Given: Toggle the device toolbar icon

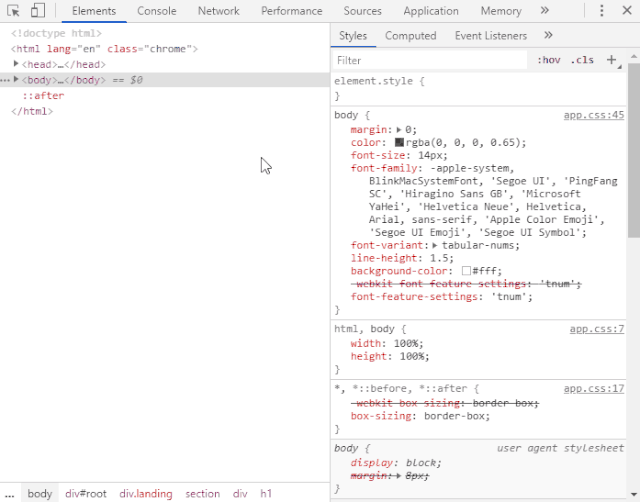Looking at the screenshot, I should tap(38, 11).
